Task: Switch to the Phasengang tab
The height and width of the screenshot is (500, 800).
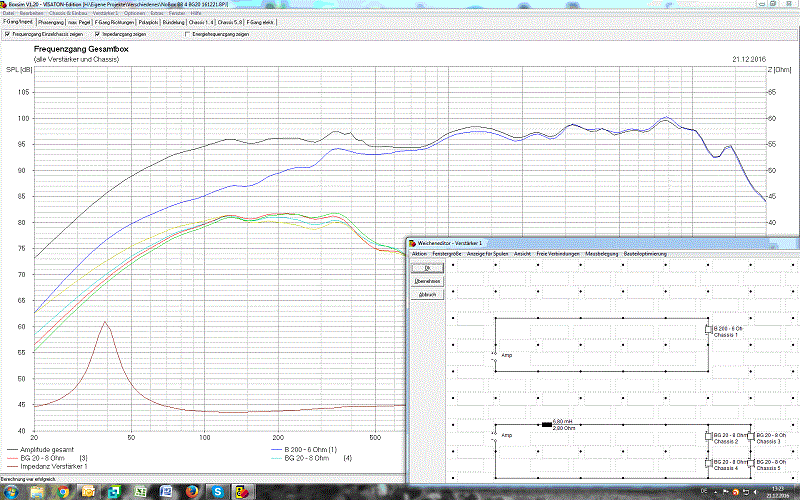Action: (x=52, y=21)
